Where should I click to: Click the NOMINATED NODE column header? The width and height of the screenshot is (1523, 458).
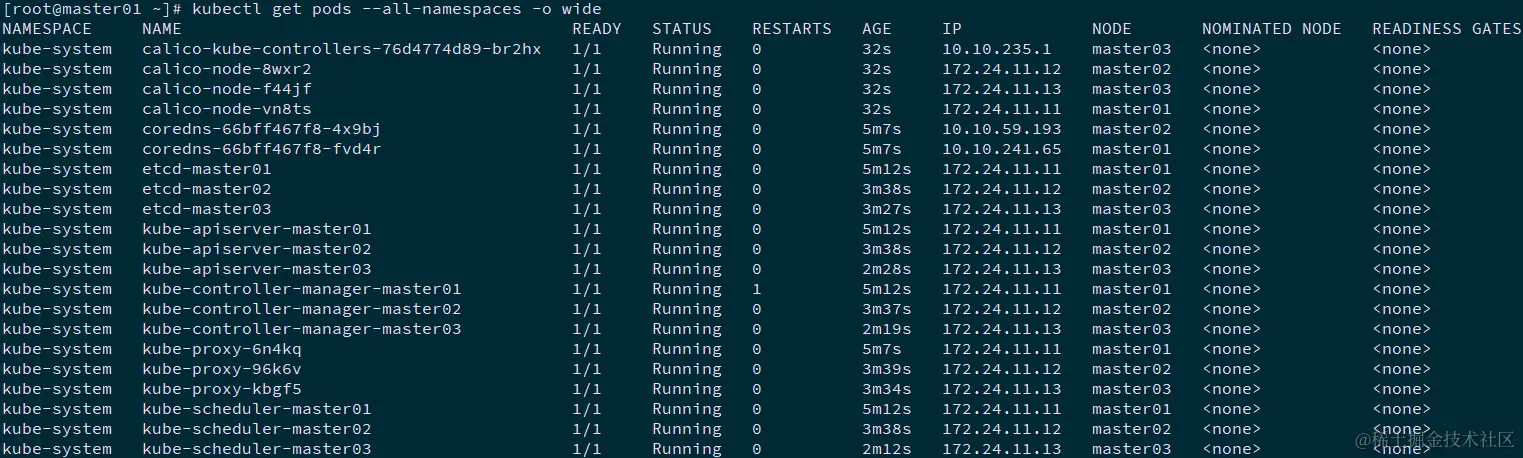tap(1272, 29)
